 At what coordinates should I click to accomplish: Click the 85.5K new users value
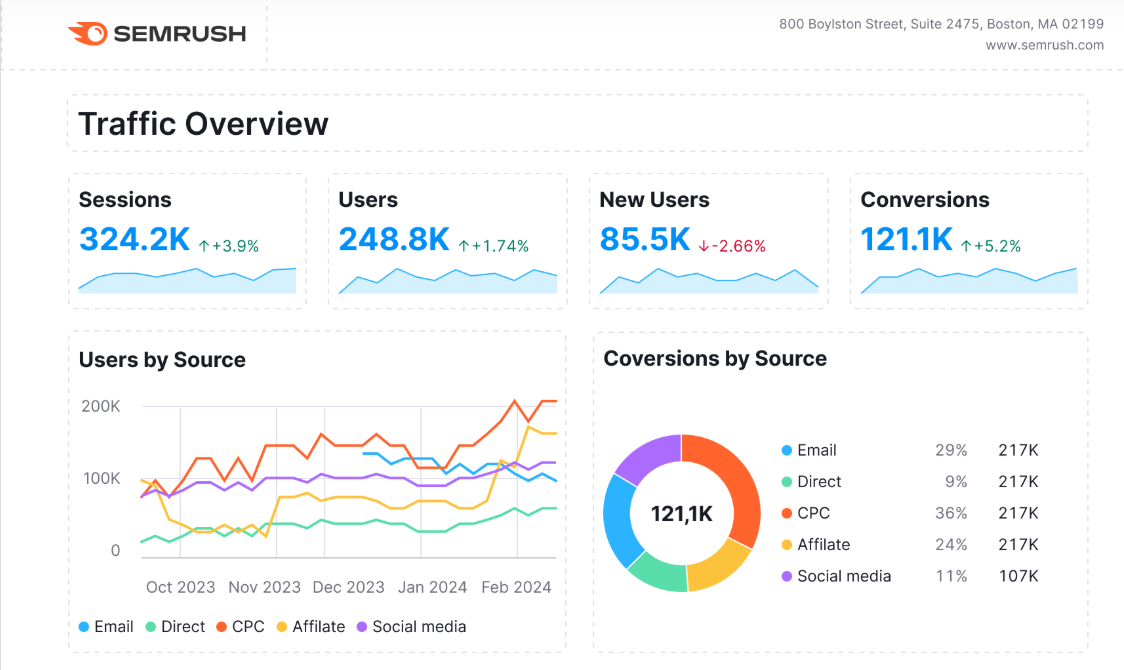point(645,239)
